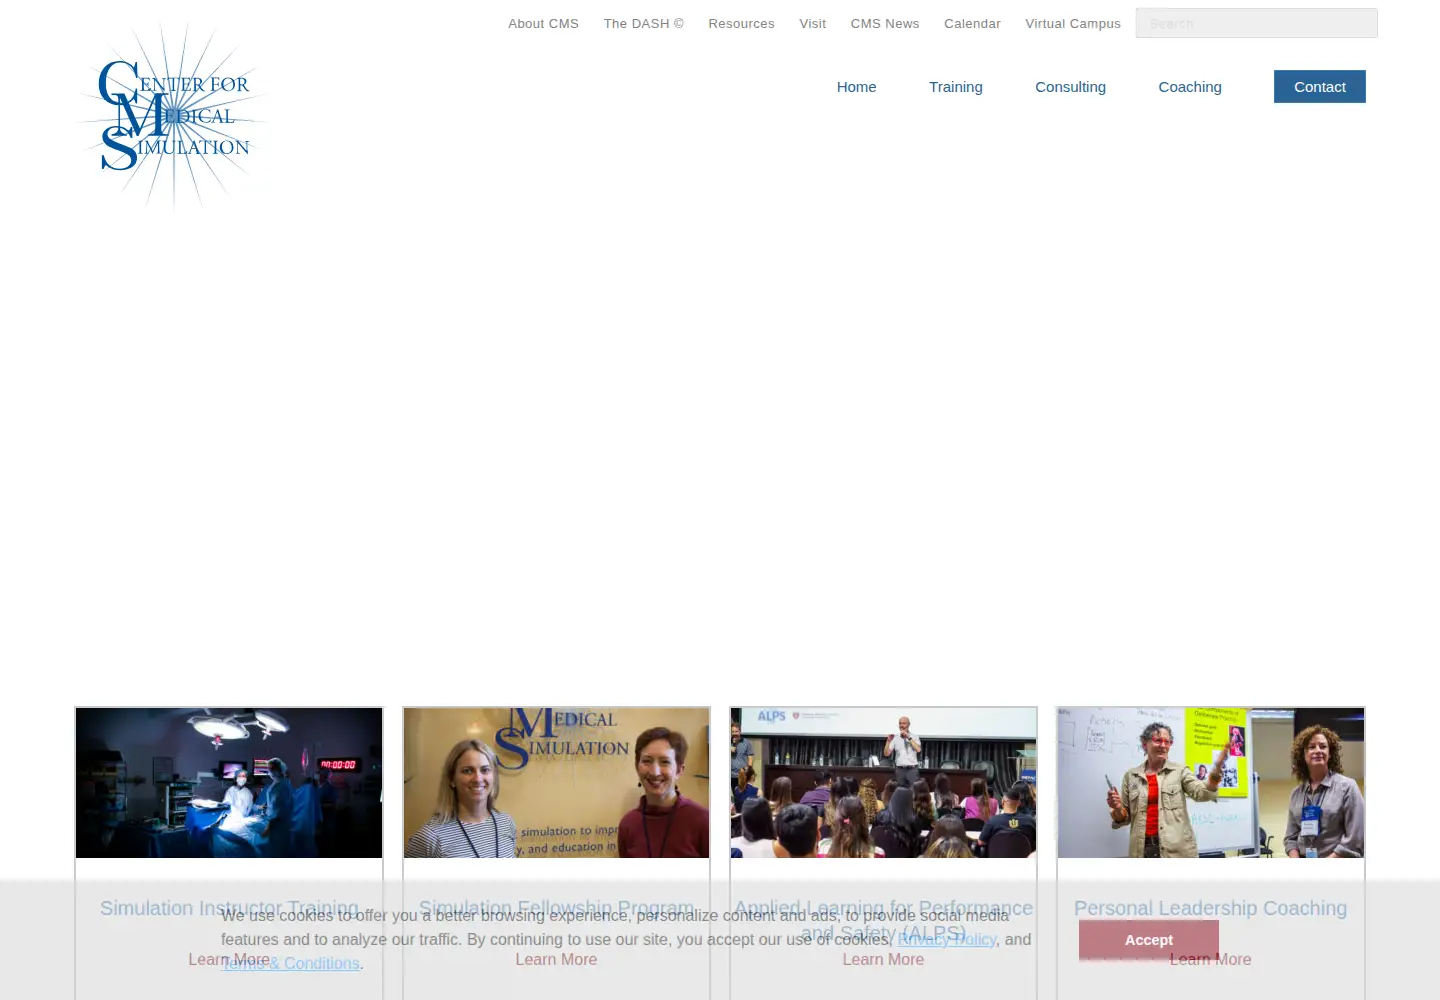Open the ALPS lecture audience photo
The image size is (1440, 1000).
coord(883,783)
